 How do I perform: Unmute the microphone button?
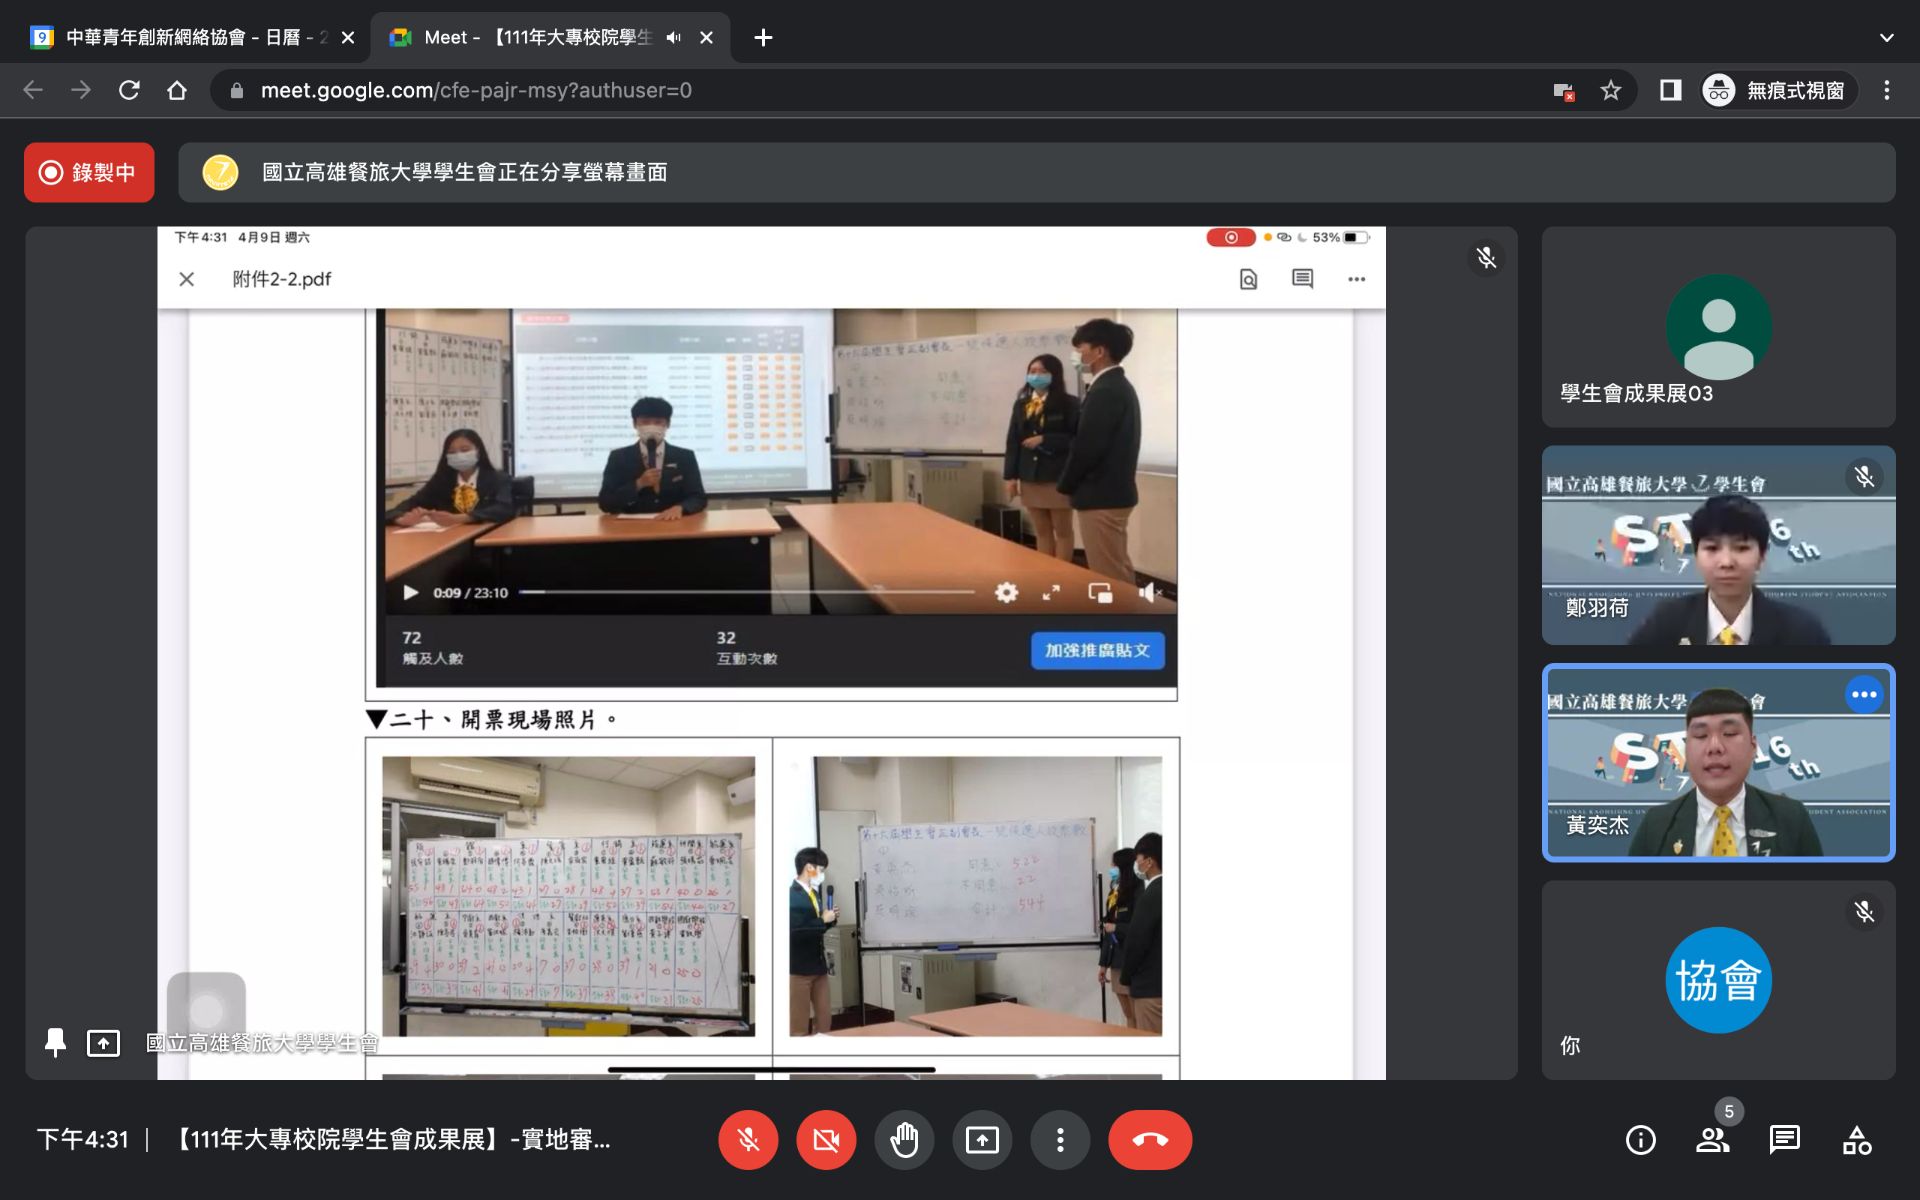pos(748,1140)
